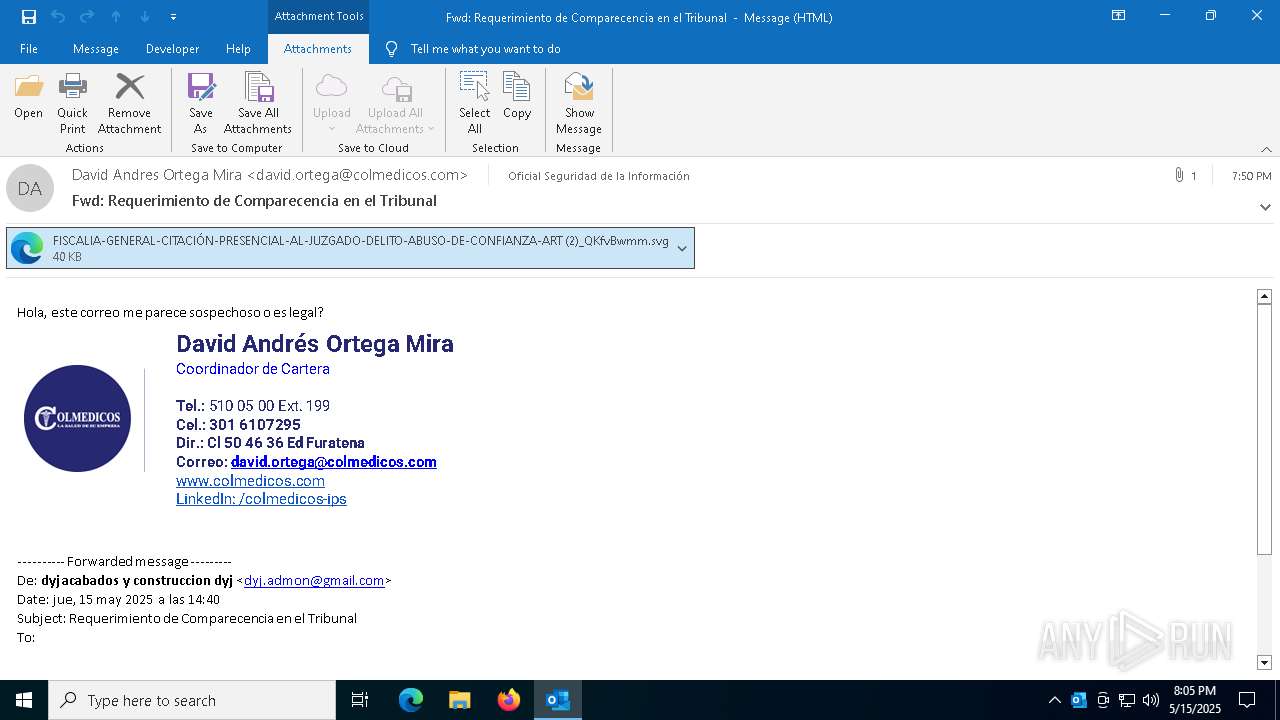
Task: Click the volume icon in system tray
Action: pos(1151,700)
